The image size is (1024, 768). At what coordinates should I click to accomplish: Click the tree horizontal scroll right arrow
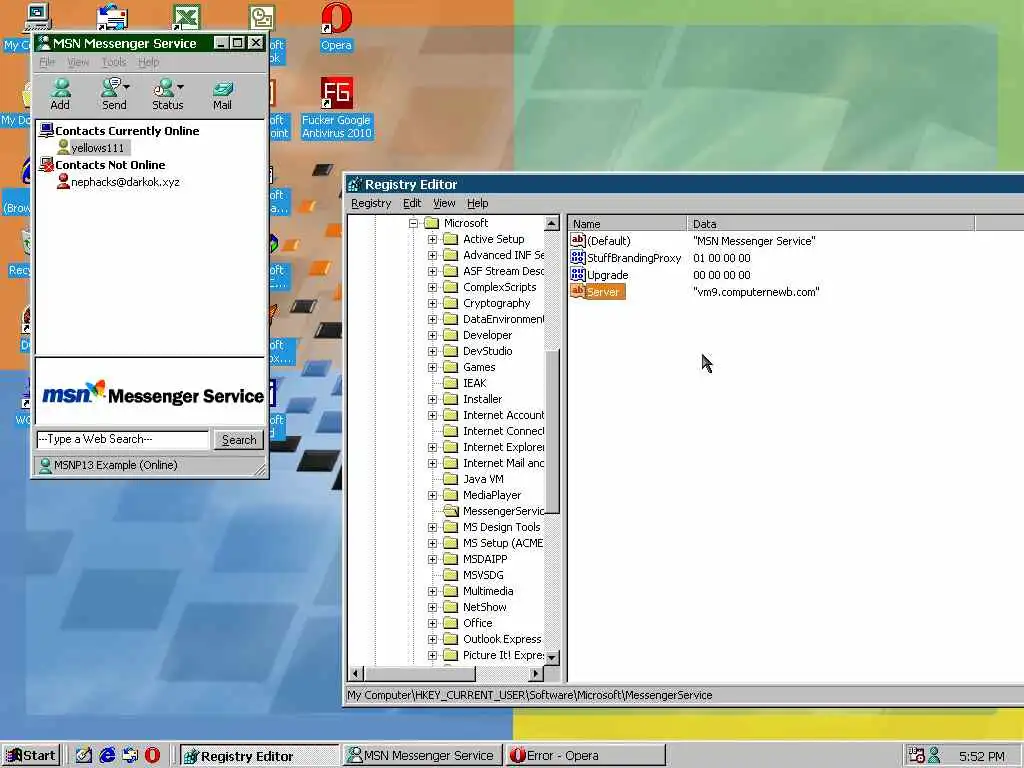(x=536, y=673)
